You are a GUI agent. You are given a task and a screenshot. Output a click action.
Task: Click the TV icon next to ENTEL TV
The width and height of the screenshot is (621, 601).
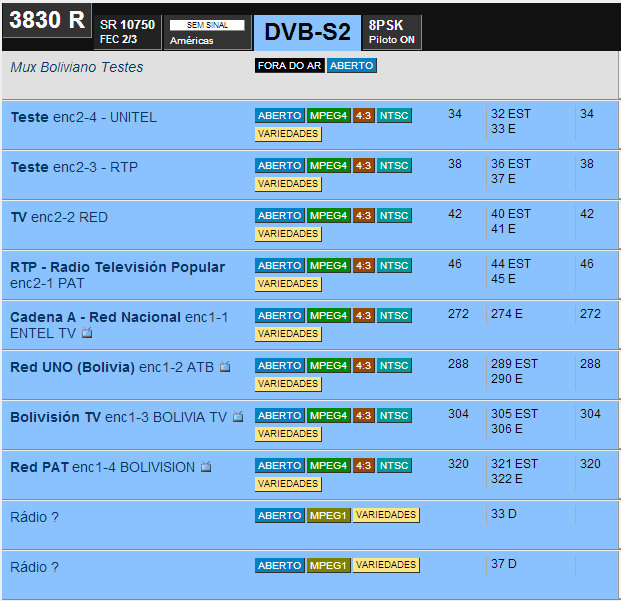[x=87, y=333]
